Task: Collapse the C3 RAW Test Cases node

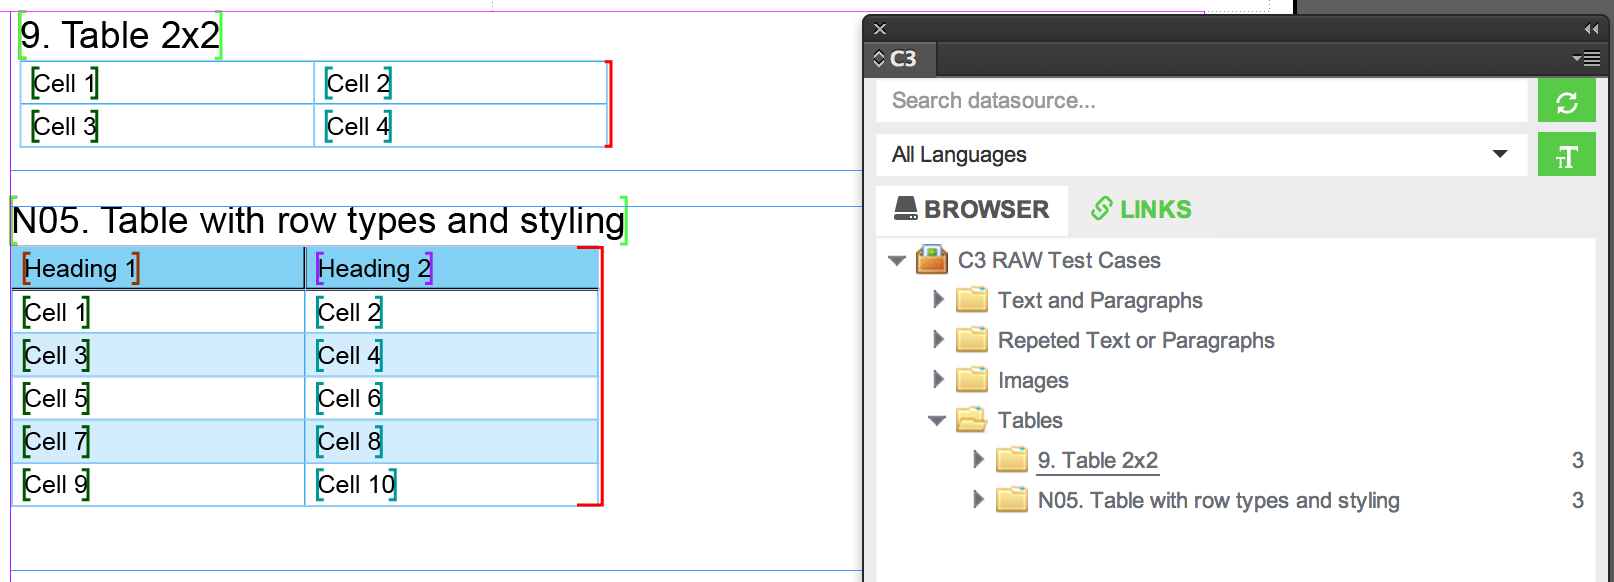Action: pyautogui.click(x=897, y=261)
